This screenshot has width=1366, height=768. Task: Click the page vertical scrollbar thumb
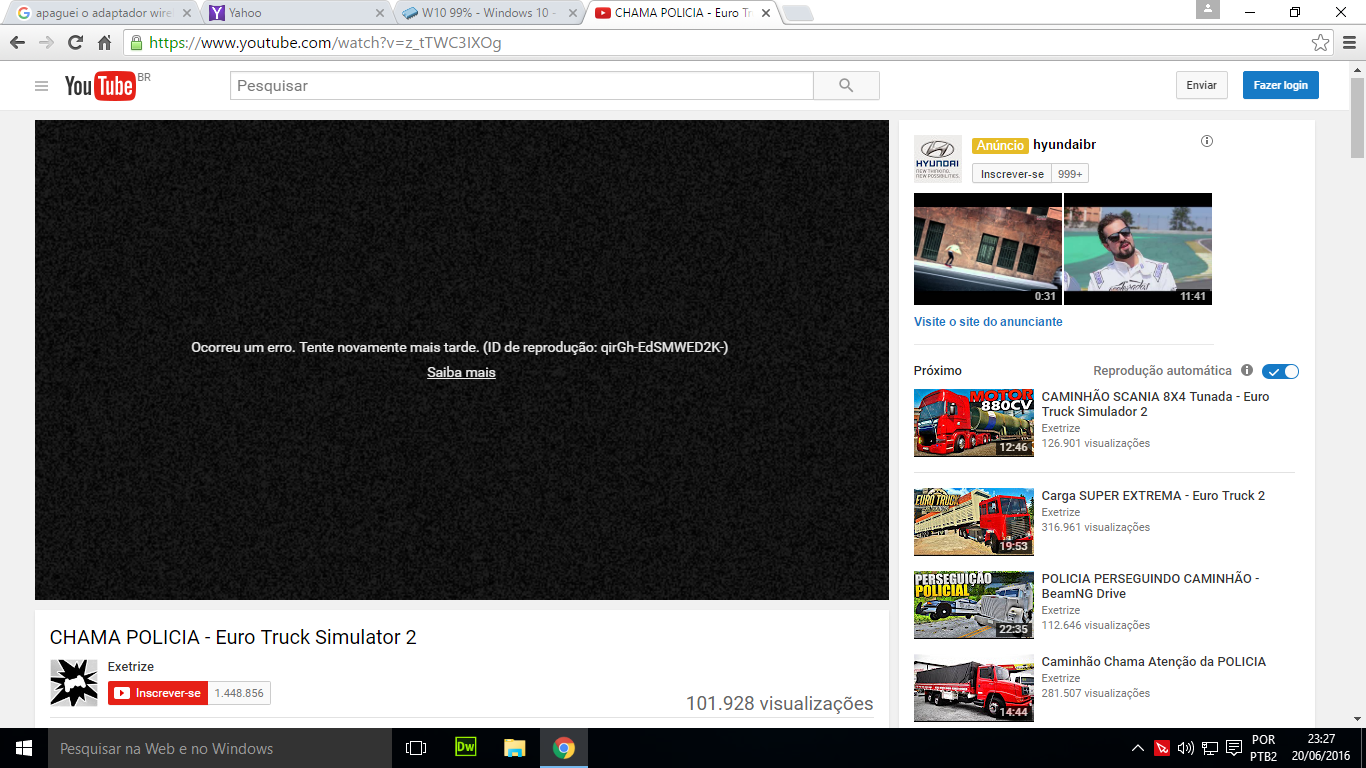point(1357,117)
